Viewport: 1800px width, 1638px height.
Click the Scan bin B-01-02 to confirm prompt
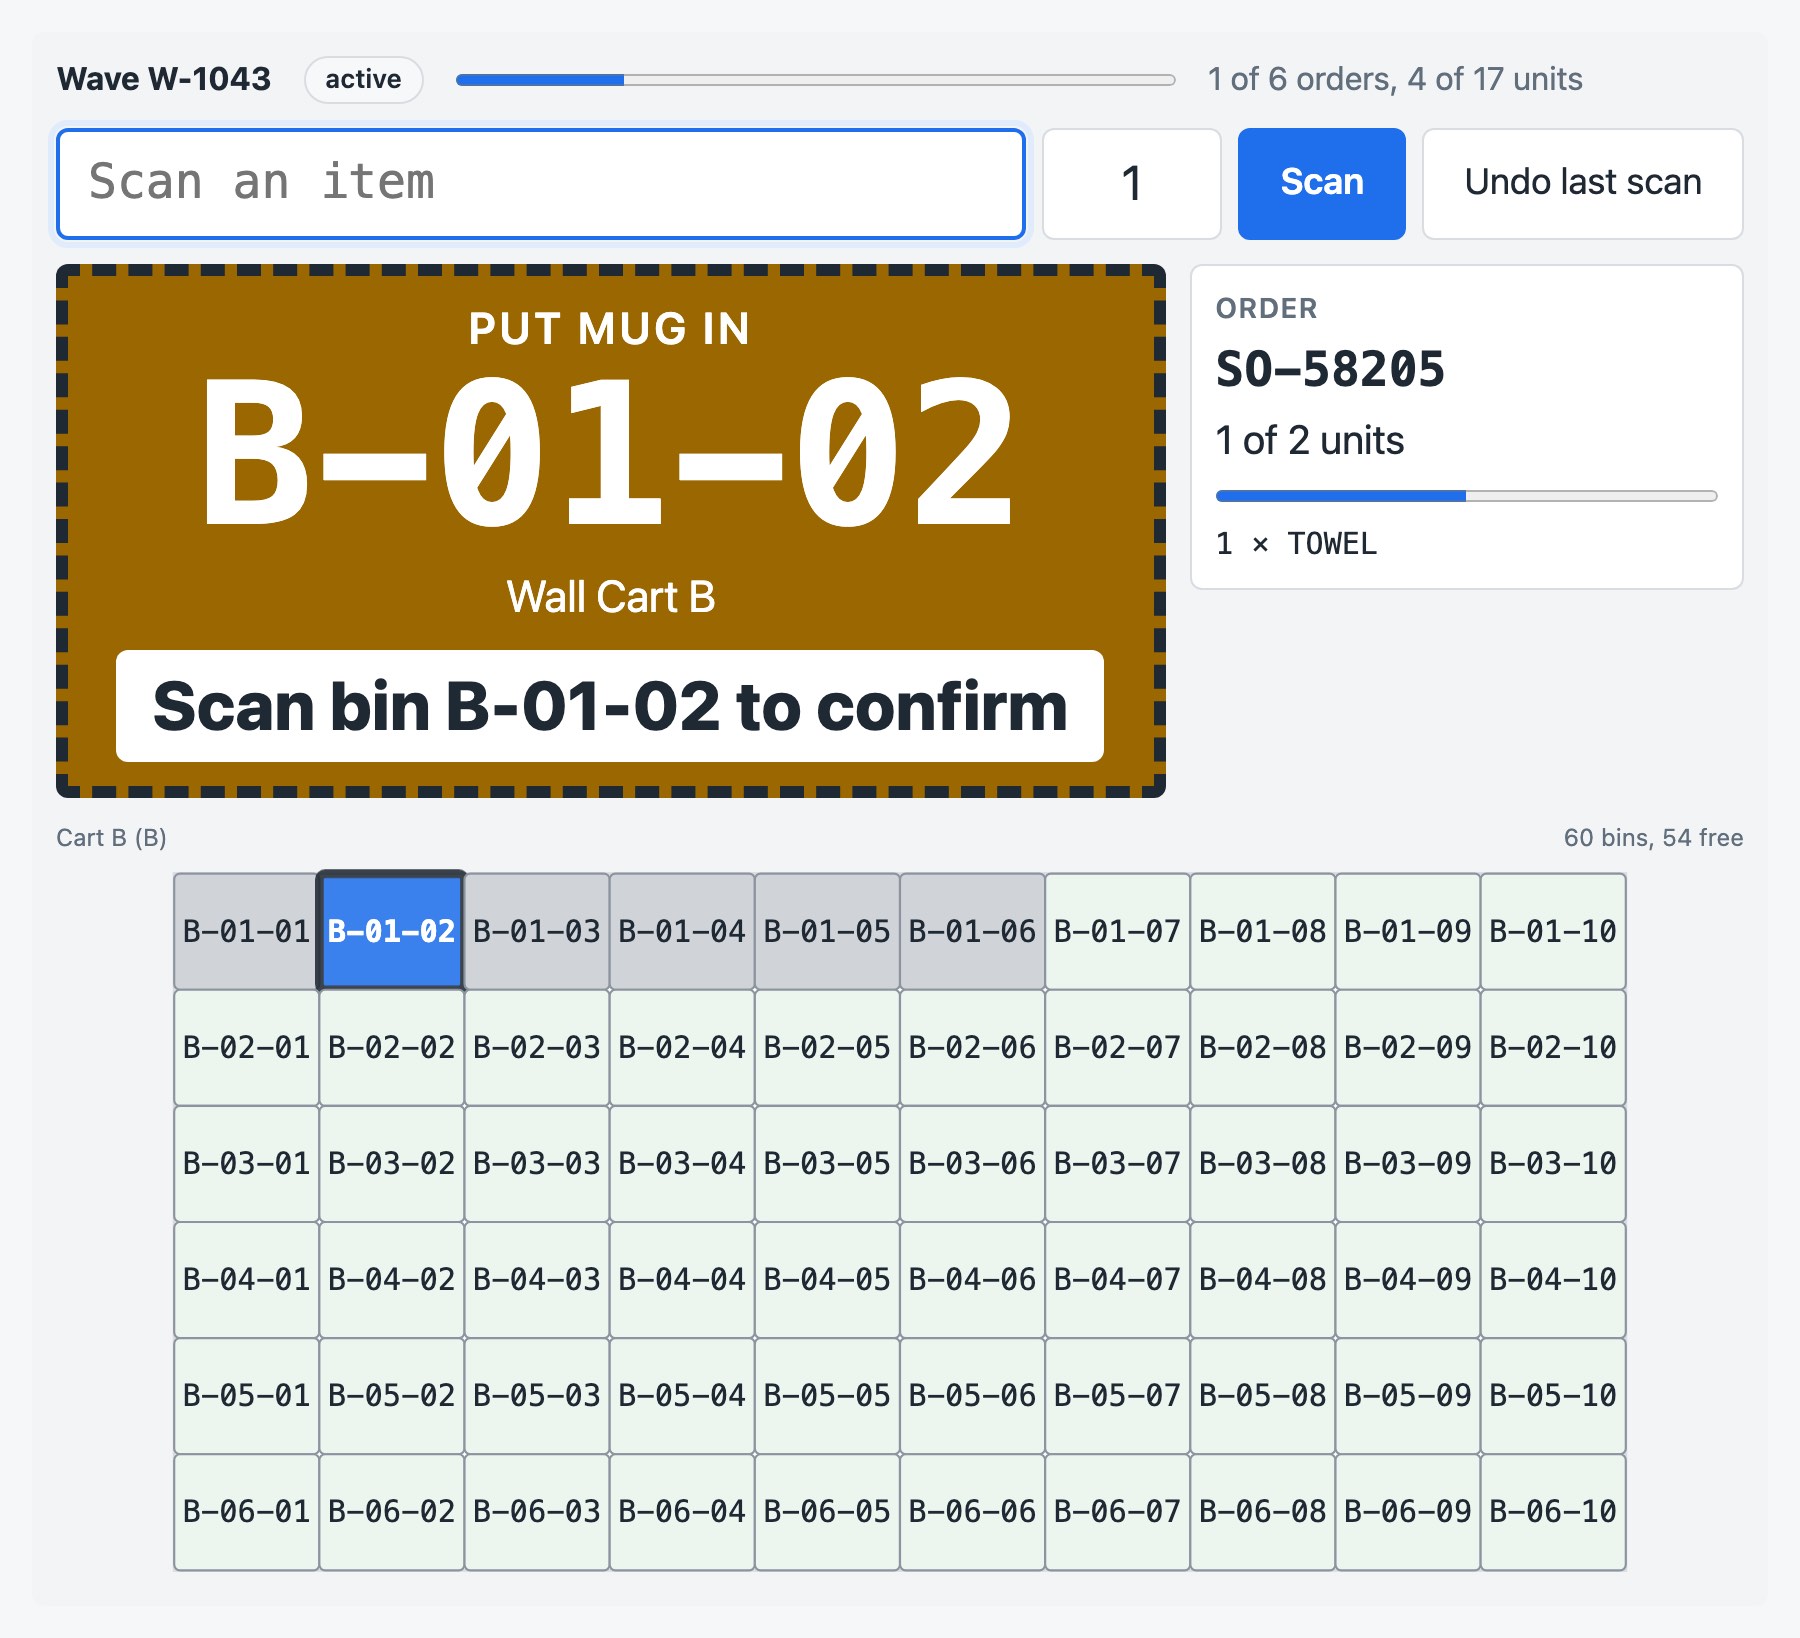pyautogui.click(x=610, y=706)
